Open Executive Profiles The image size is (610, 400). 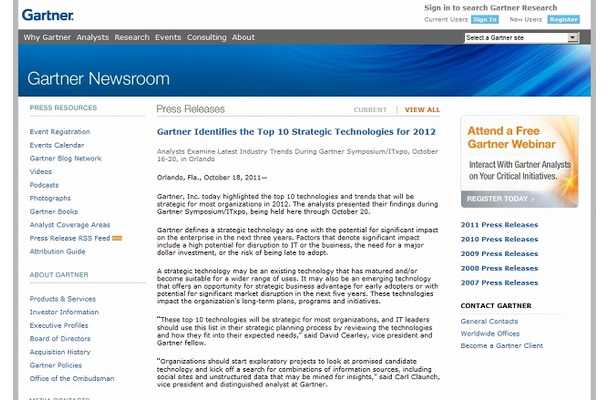[59, 325]
